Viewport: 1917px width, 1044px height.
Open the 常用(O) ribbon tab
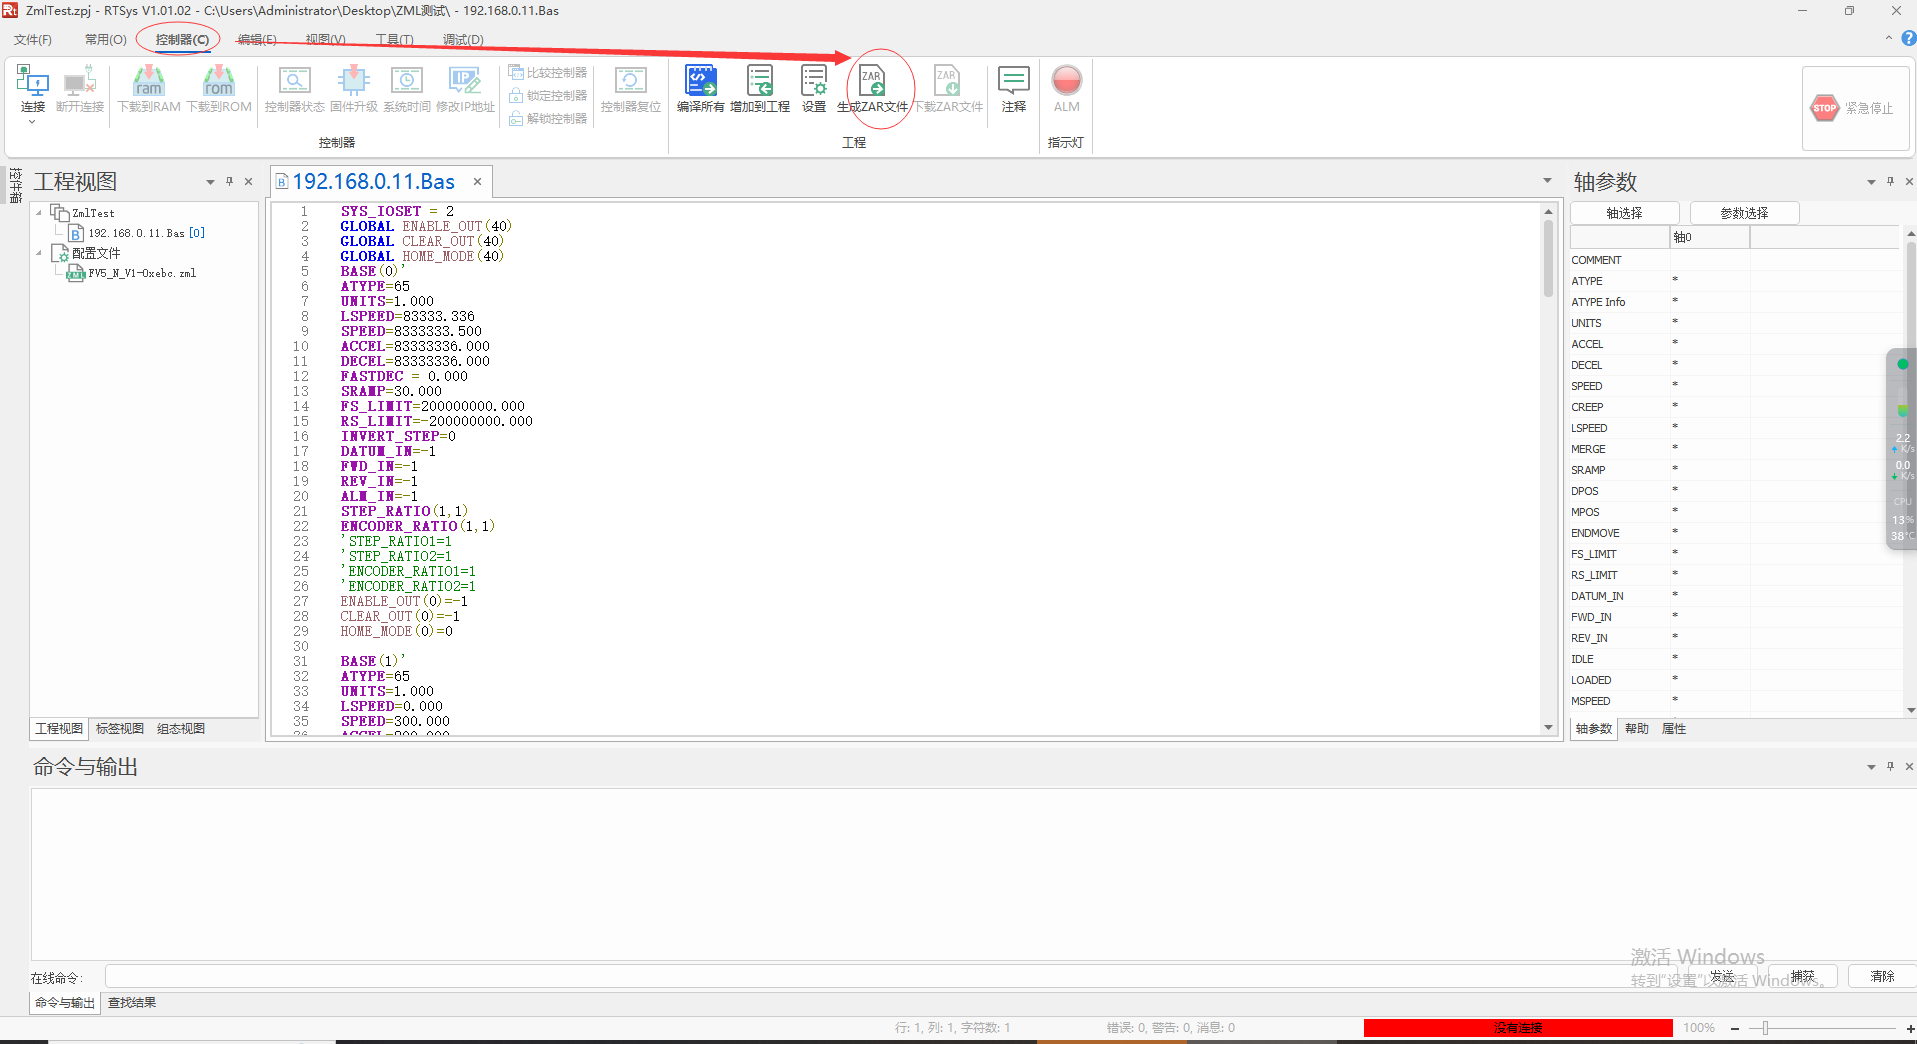105,40
